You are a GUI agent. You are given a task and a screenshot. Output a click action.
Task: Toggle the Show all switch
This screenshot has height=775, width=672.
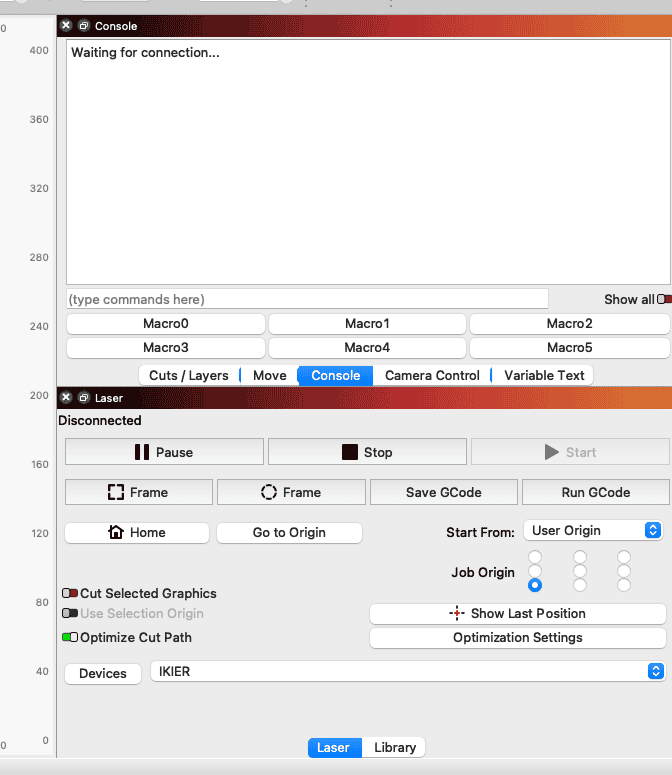point(664,299)
